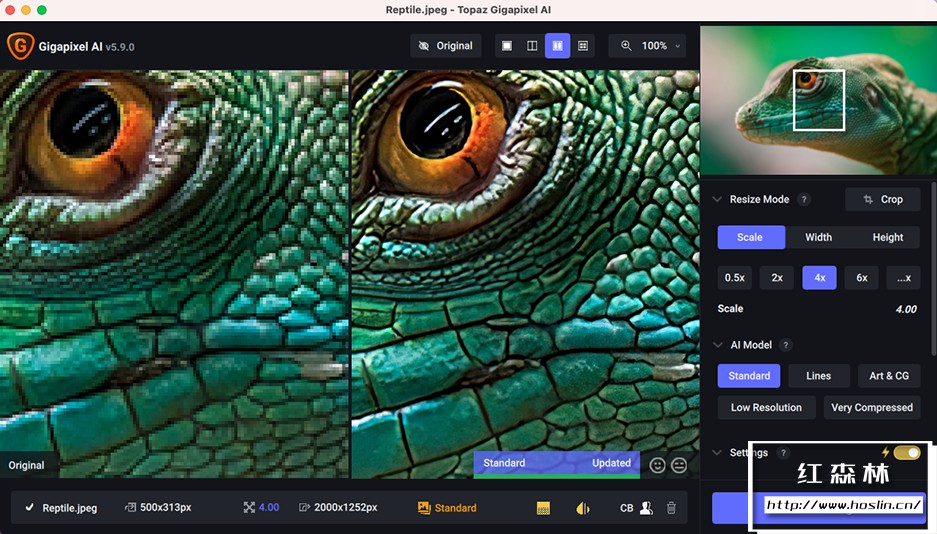Image resolution: width=937 pixels, height=534 pixels.
Task: Collapse the AI Model section
Action: (x=718, y=345)
